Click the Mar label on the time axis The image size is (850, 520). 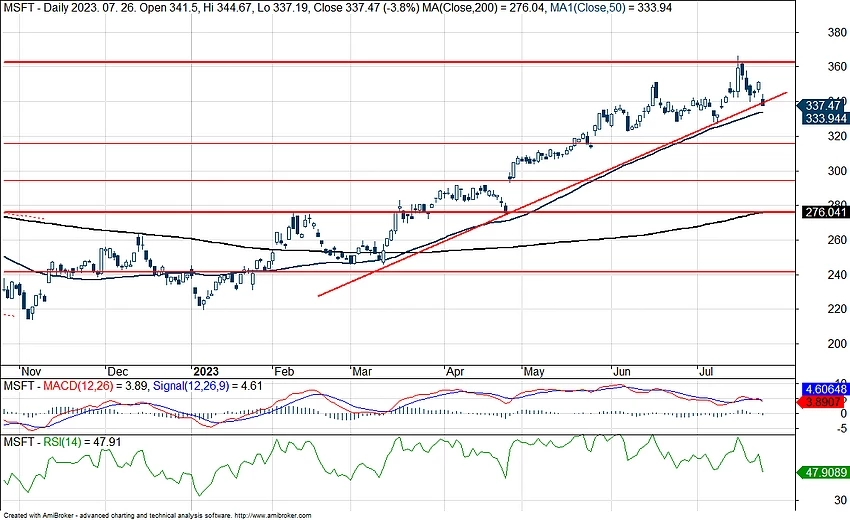(x=362, y=371)
